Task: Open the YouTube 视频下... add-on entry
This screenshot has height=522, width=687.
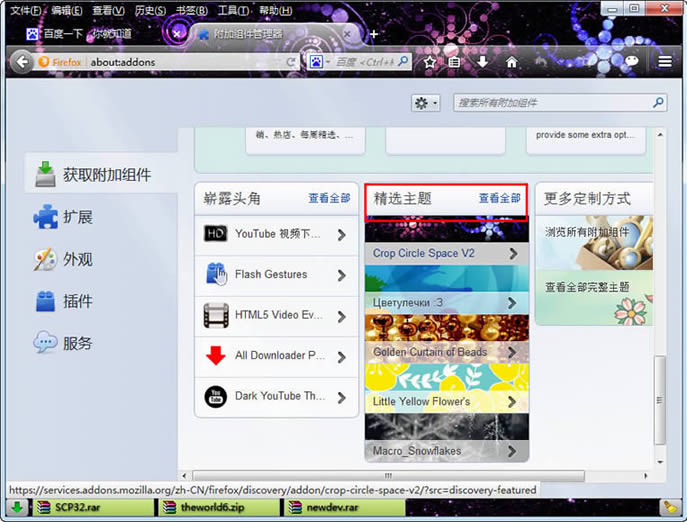Action: pyautogui.click(x=276, y=234)
